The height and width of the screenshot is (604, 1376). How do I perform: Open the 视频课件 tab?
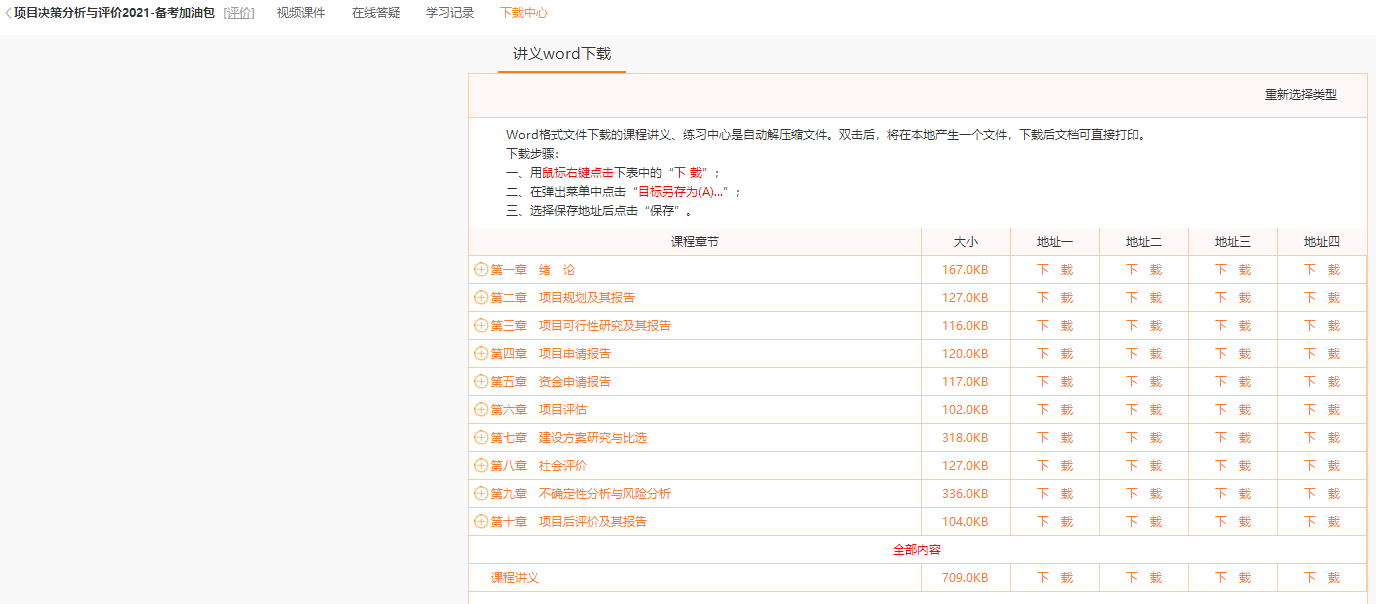click(301, 13)
